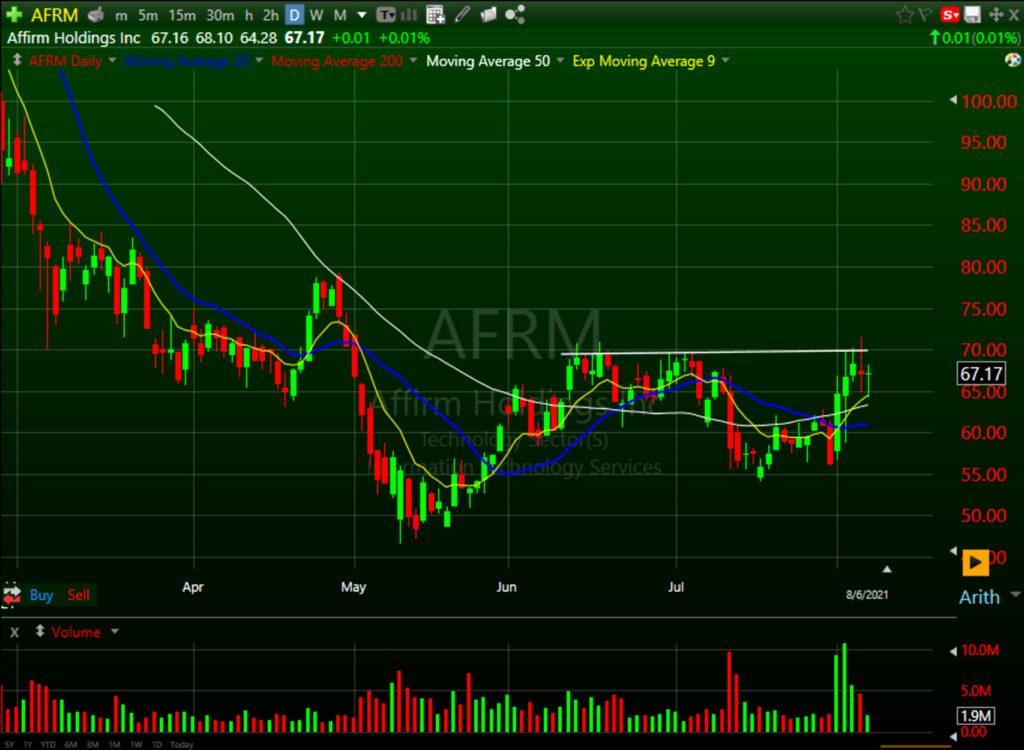Screen dimensions: 1024x750
Task: Switch to the Weekly 'W' timeframe
Action: coord(317,15)
